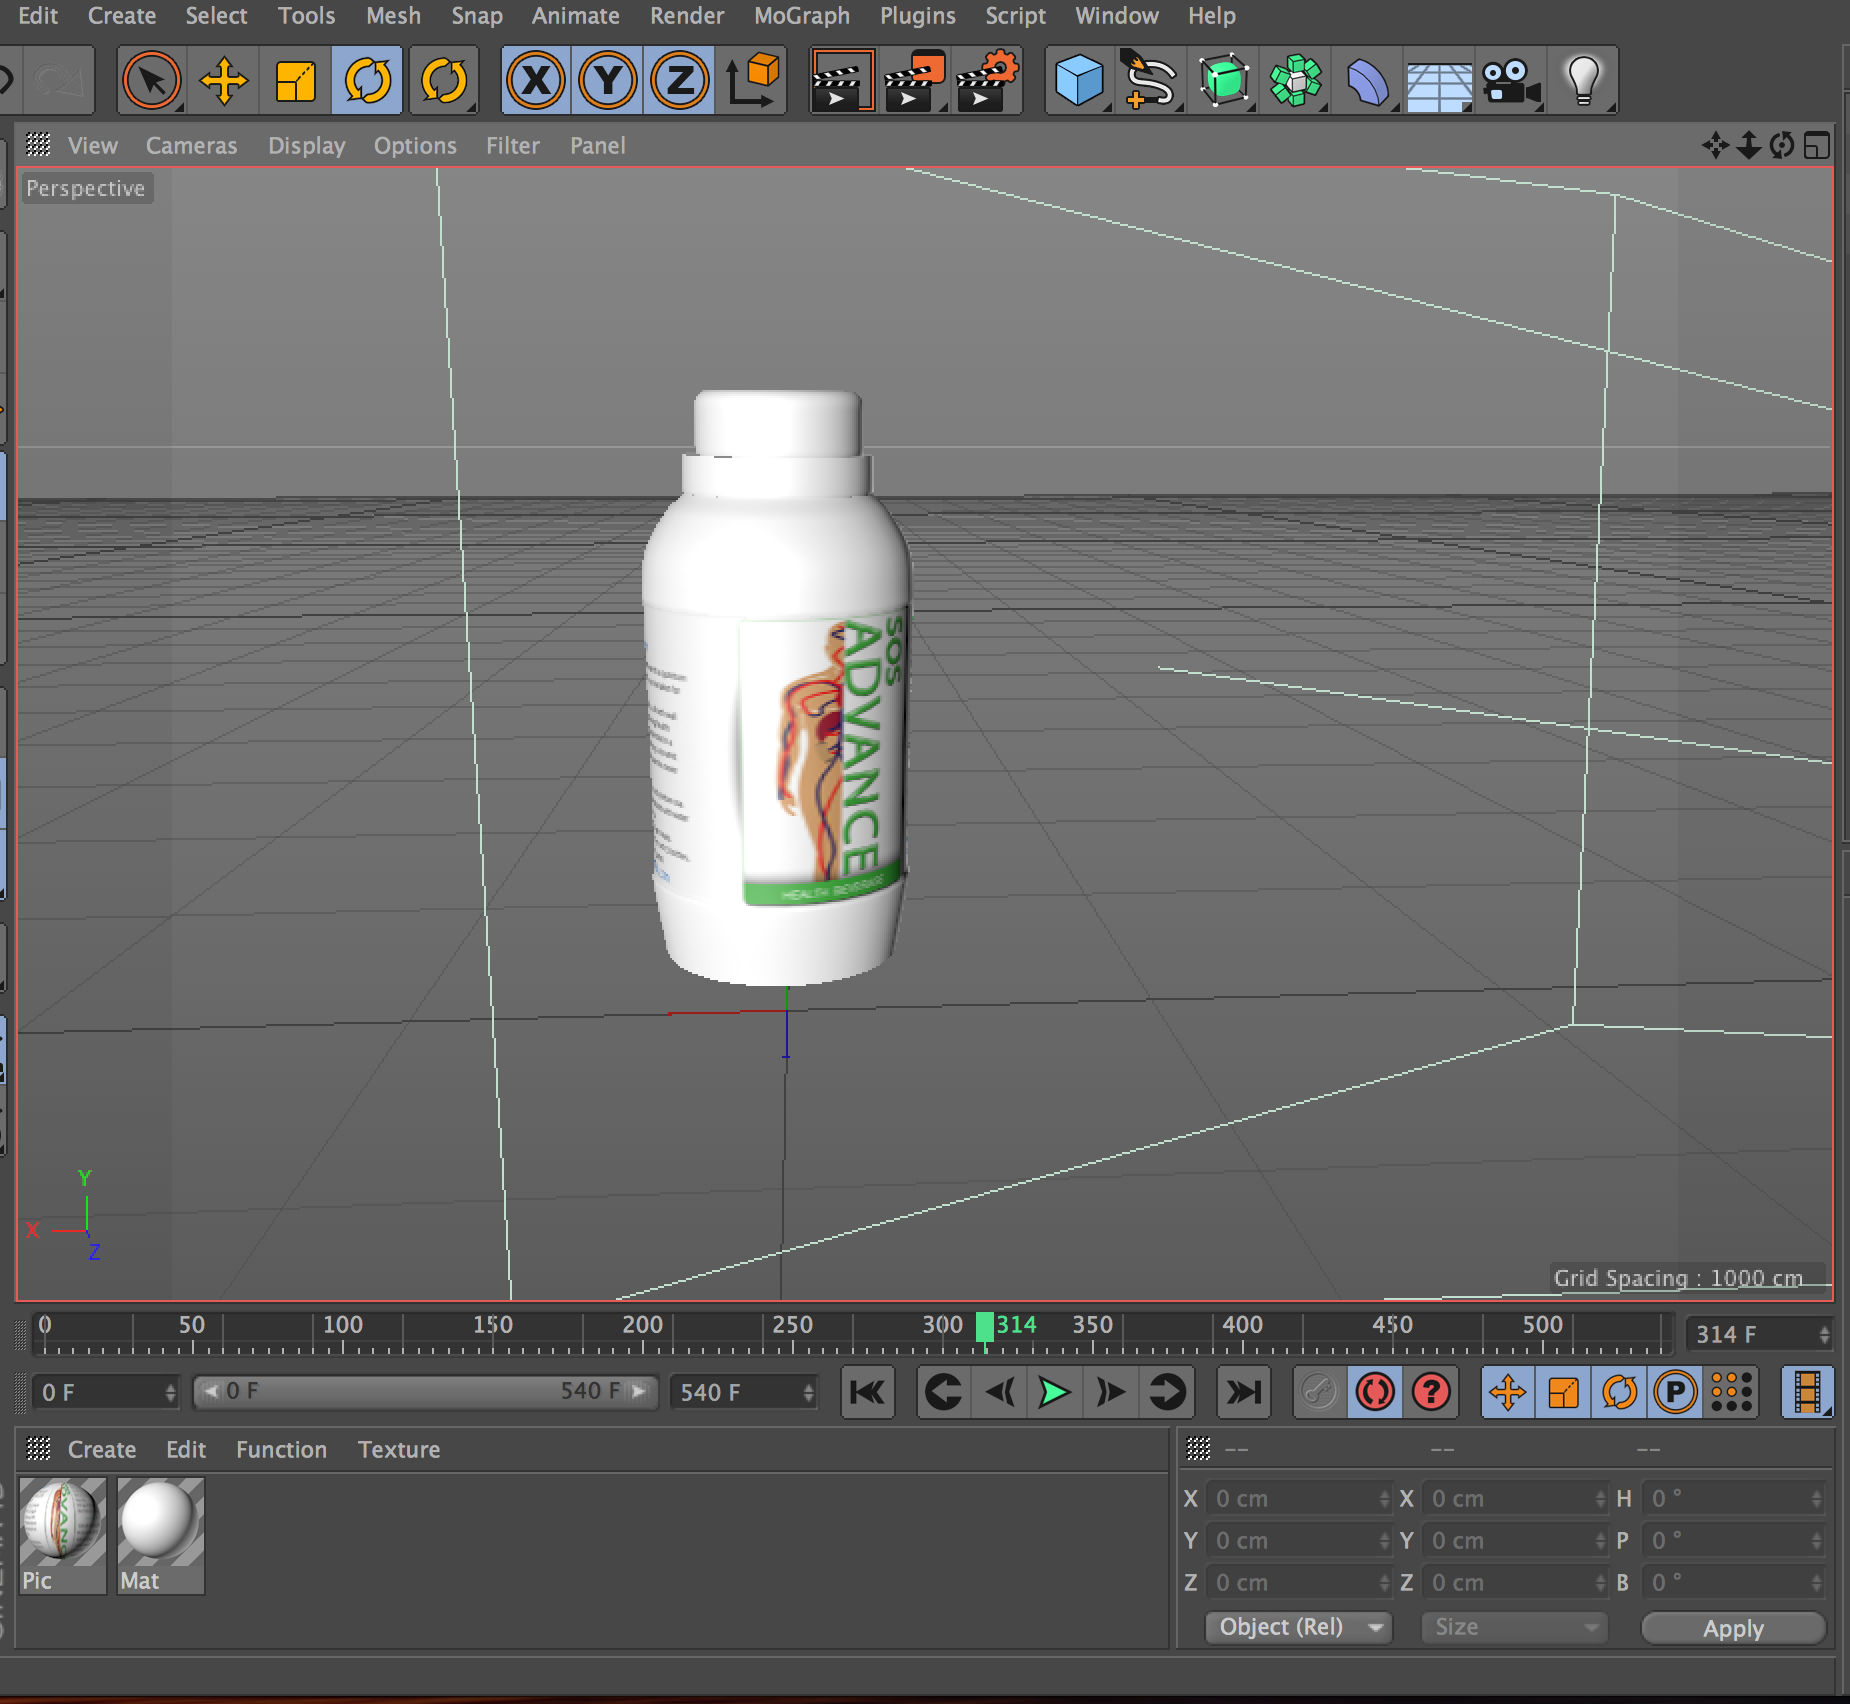This screenshot has height=1704, width=1850.
Task: Step to the previous frame
Action: [x=999, y=1392]
